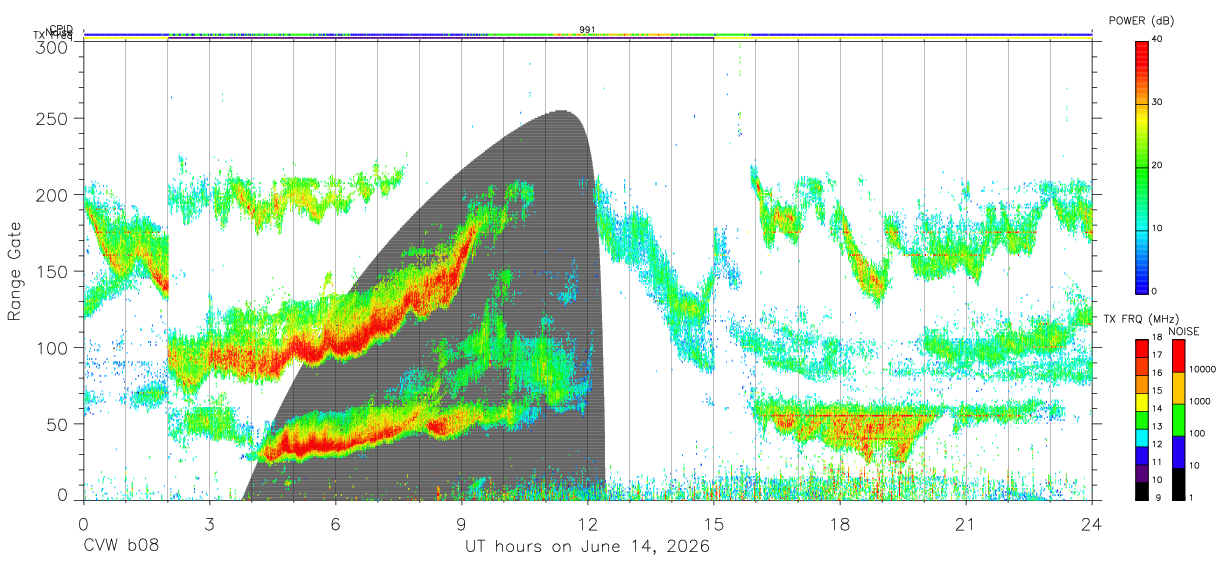1228x567 pixels.
Task: Select the red NOISE swatch above 10000
Action: click(1178, 356)
